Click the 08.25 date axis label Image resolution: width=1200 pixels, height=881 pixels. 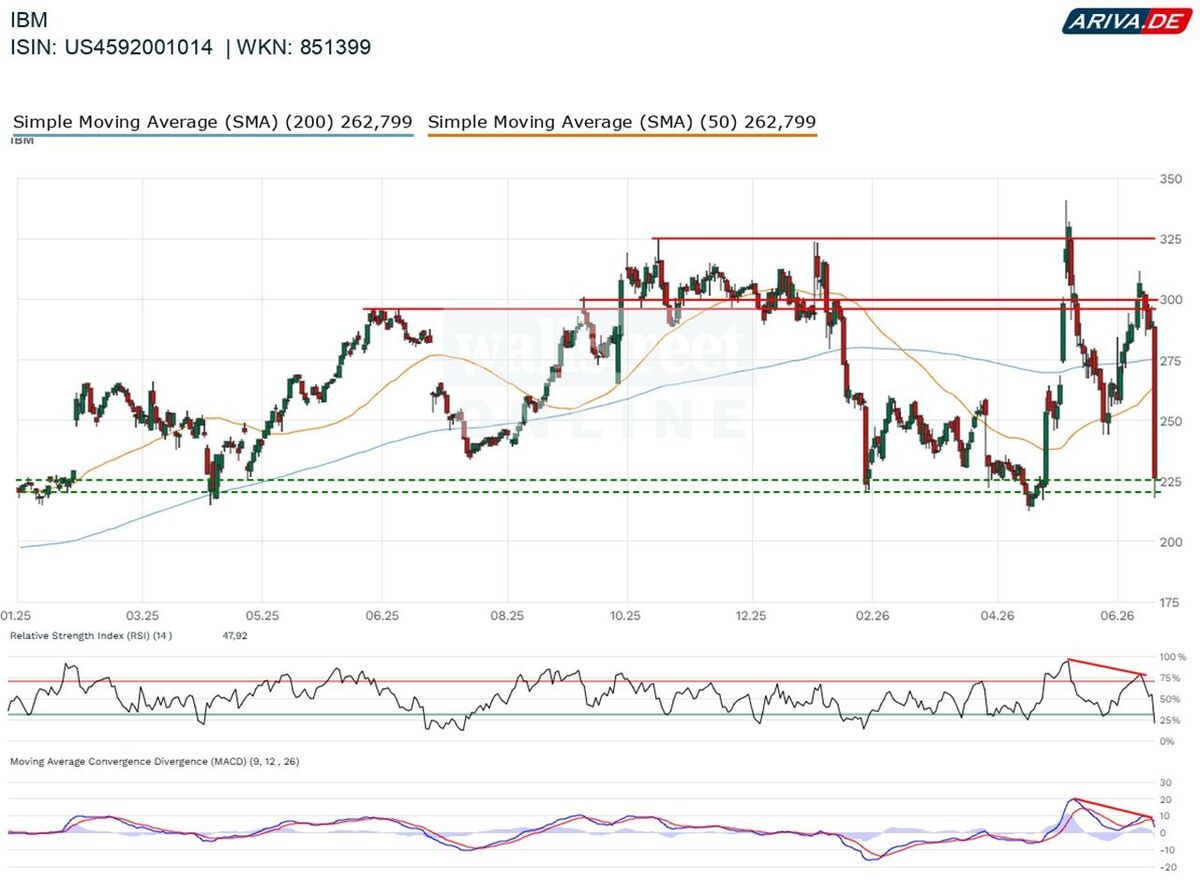click(x=507, y=618)
